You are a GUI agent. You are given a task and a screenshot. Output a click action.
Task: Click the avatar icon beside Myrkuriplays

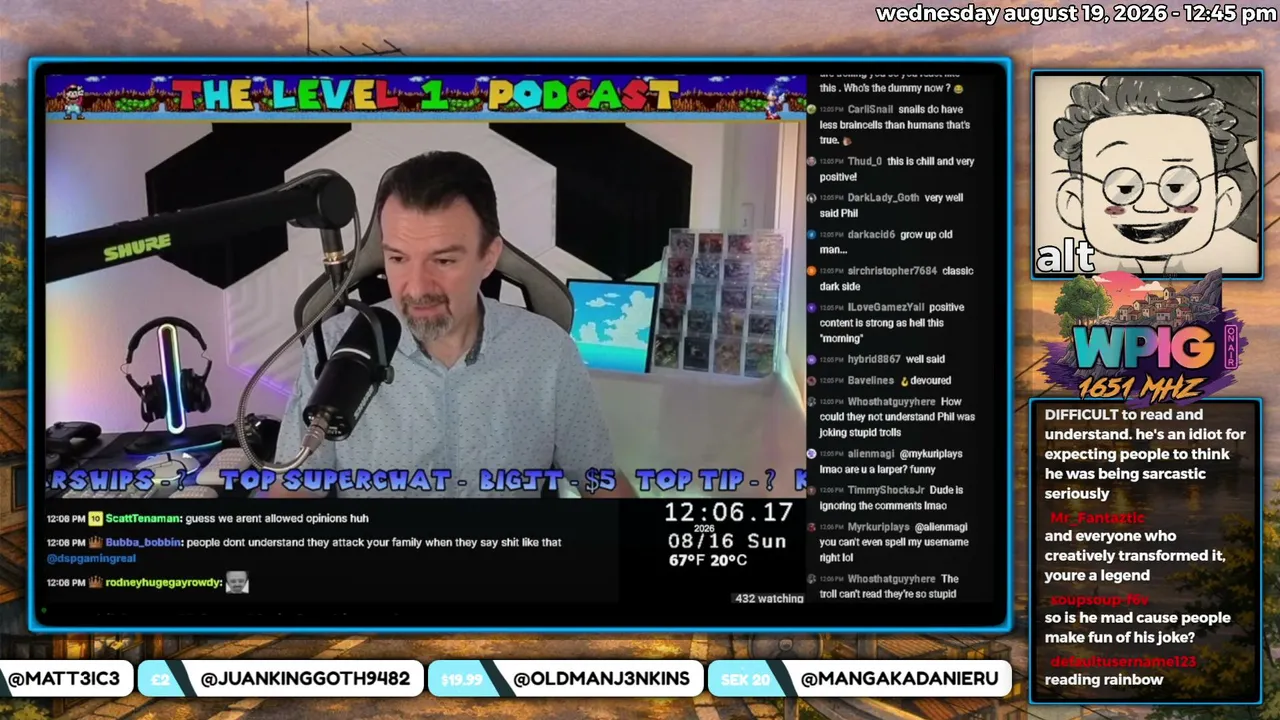coord(811,527)
